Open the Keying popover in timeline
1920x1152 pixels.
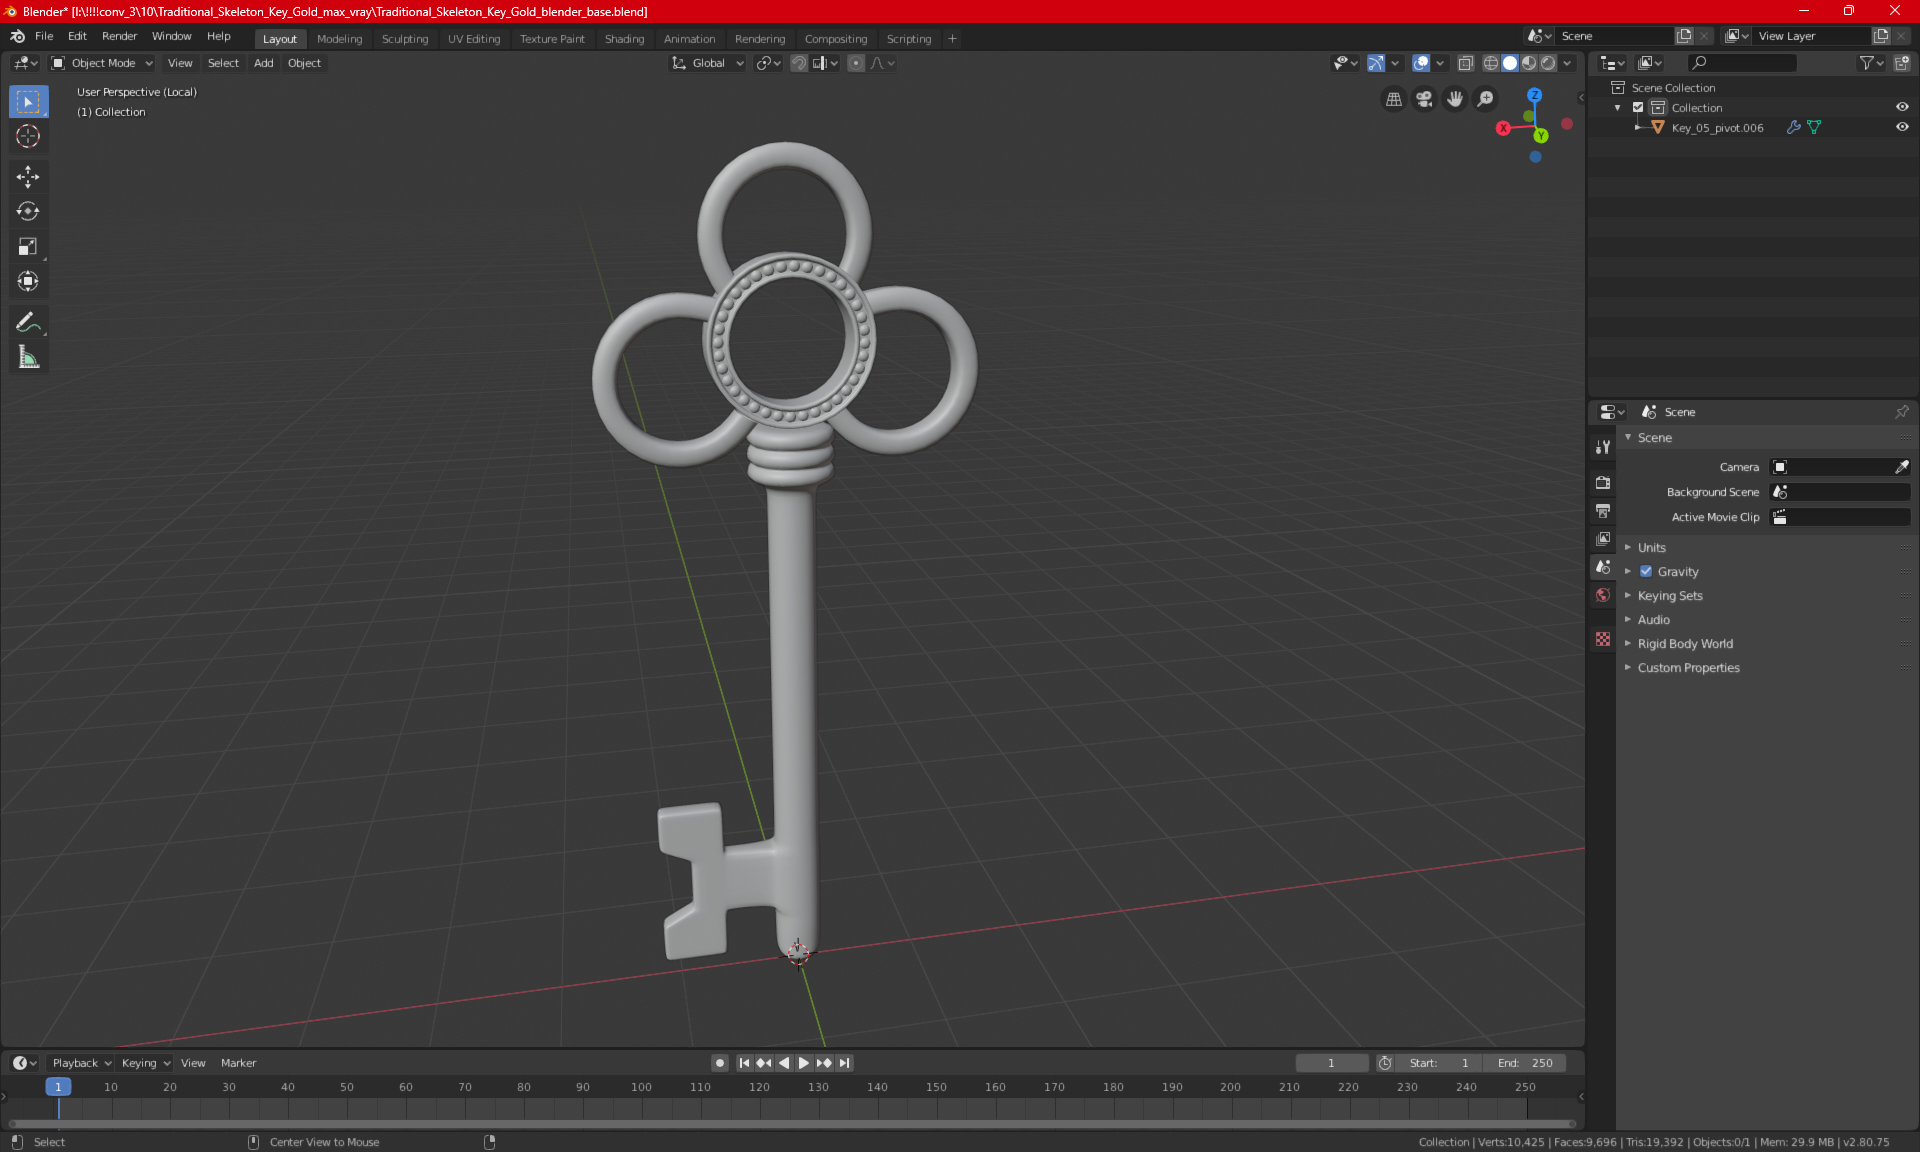pos(146,1063)
